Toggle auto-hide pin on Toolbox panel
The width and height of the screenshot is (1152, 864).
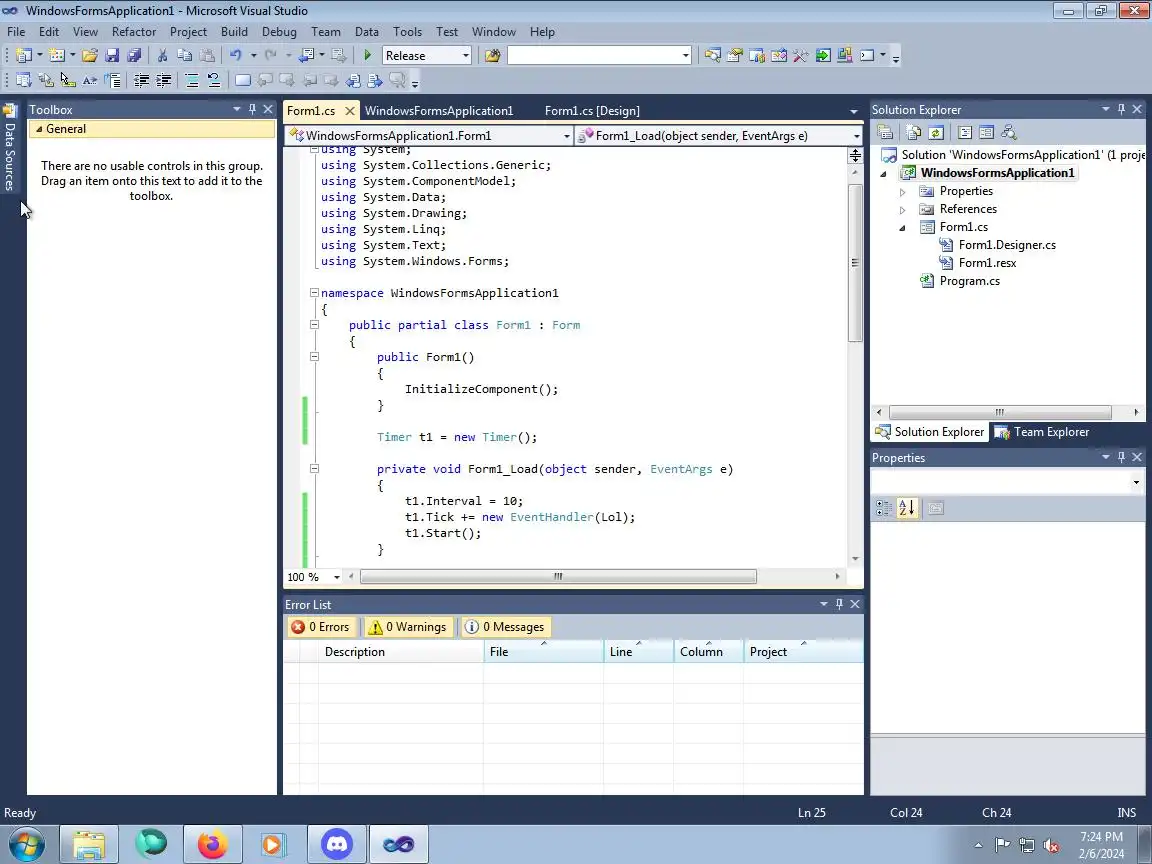click(x=252, y=109)
